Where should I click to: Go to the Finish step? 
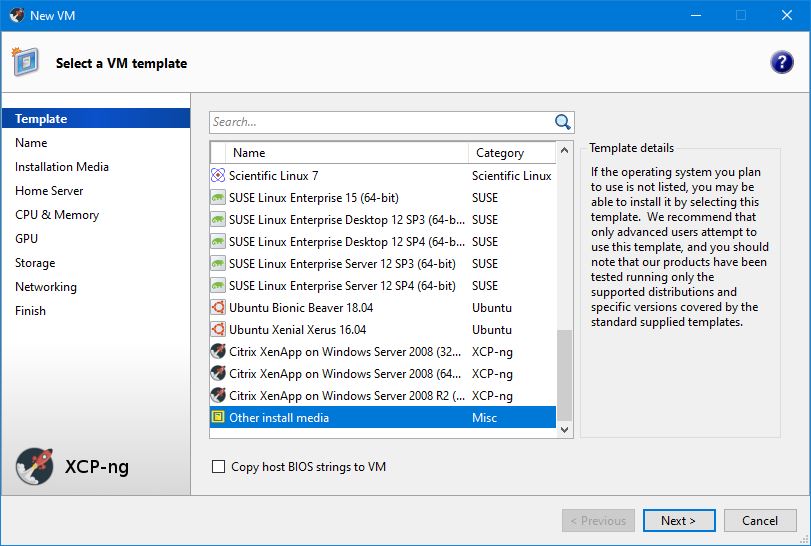click(x=30, y=311)
